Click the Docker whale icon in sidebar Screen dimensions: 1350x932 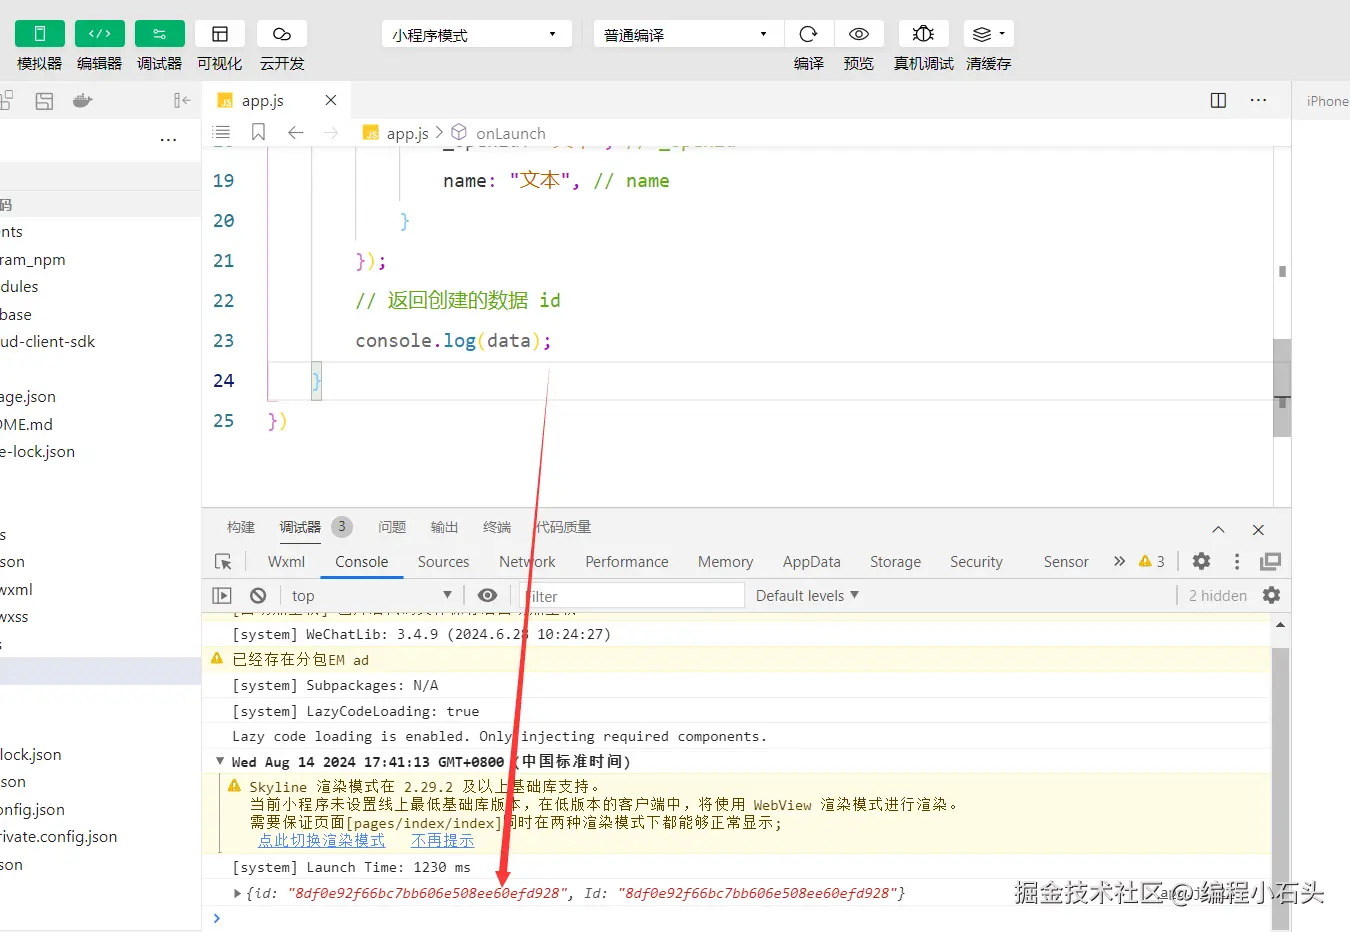(x=83, y=101)
